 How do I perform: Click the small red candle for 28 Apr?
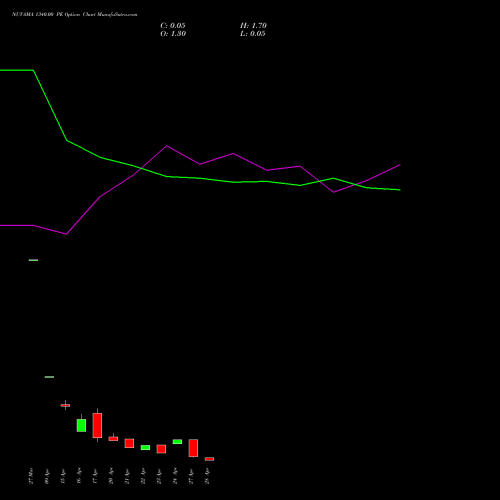[209, 459]
